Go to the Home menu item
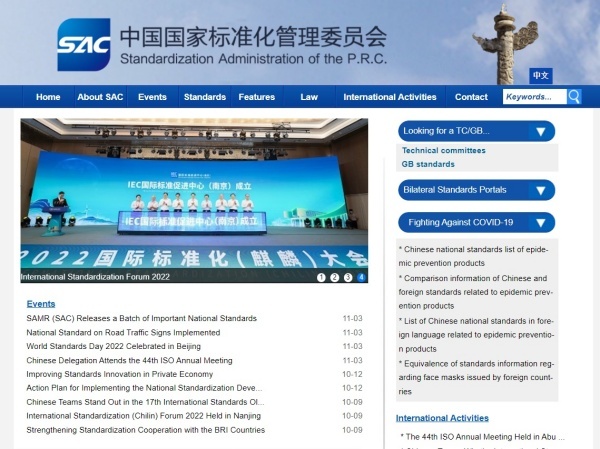Screen dimensions: 600x449 pos(48,97)
